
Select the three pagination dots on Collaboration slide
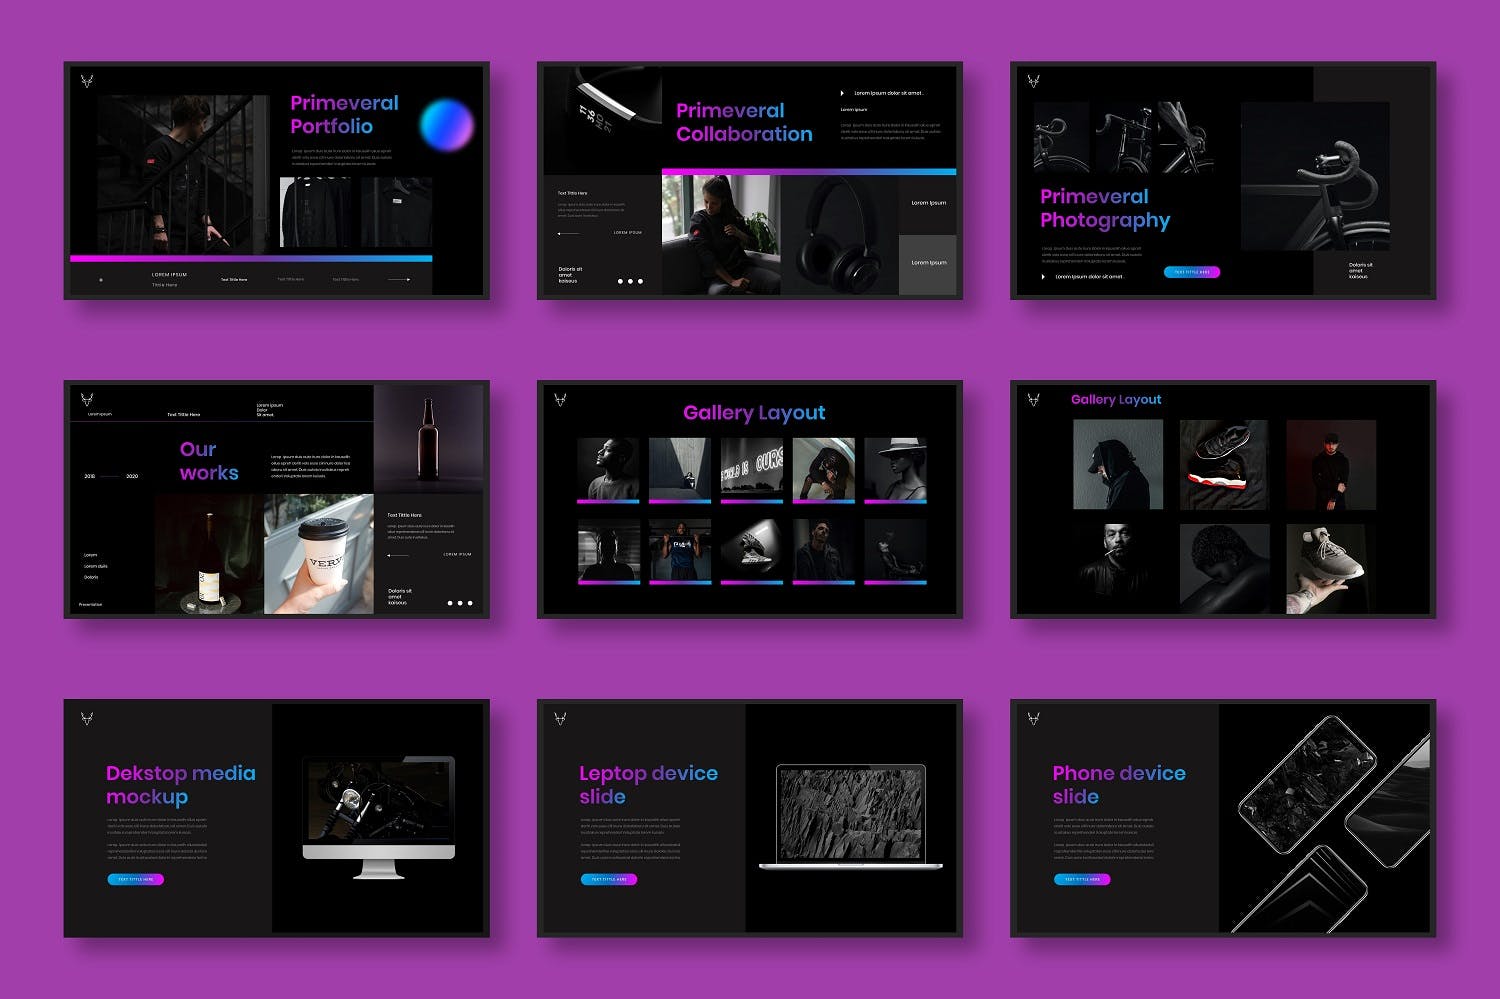[x=629, y=281]
